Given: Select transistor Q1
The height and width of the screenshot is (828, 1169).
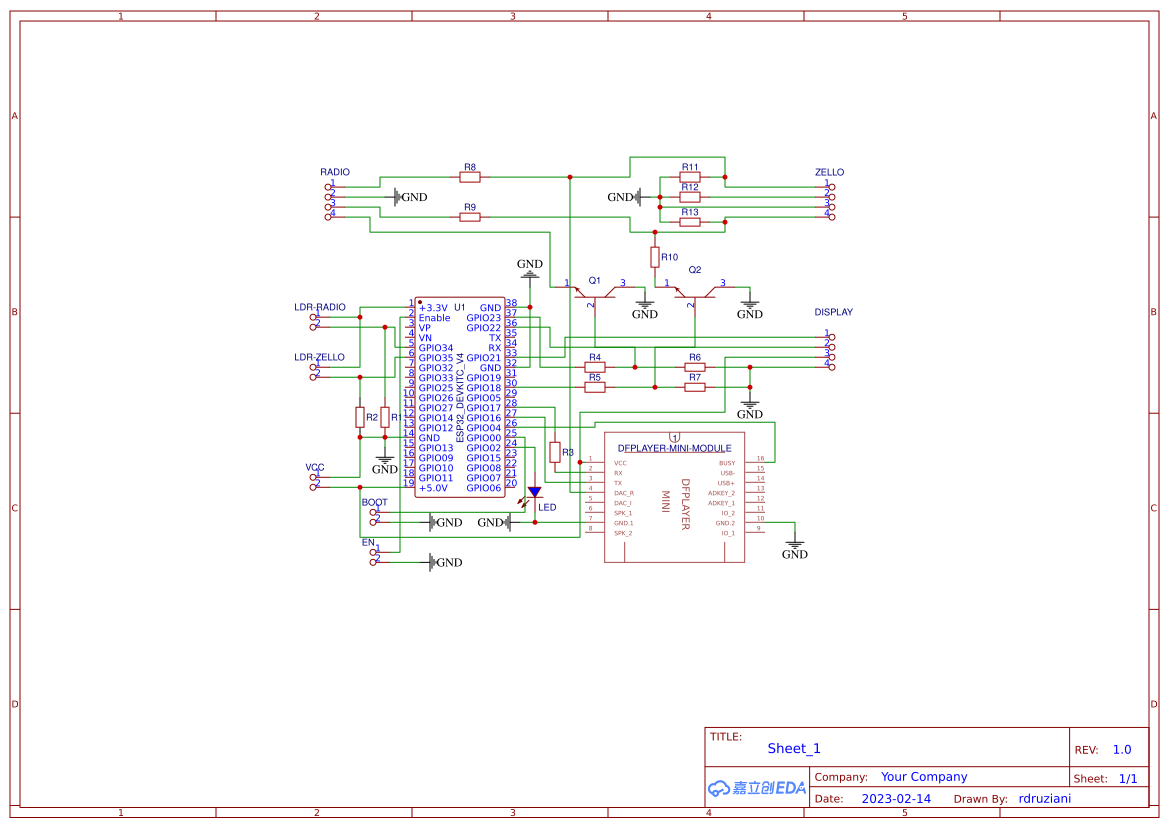Looking at the screenshot, I should click(x=597, y=295).
